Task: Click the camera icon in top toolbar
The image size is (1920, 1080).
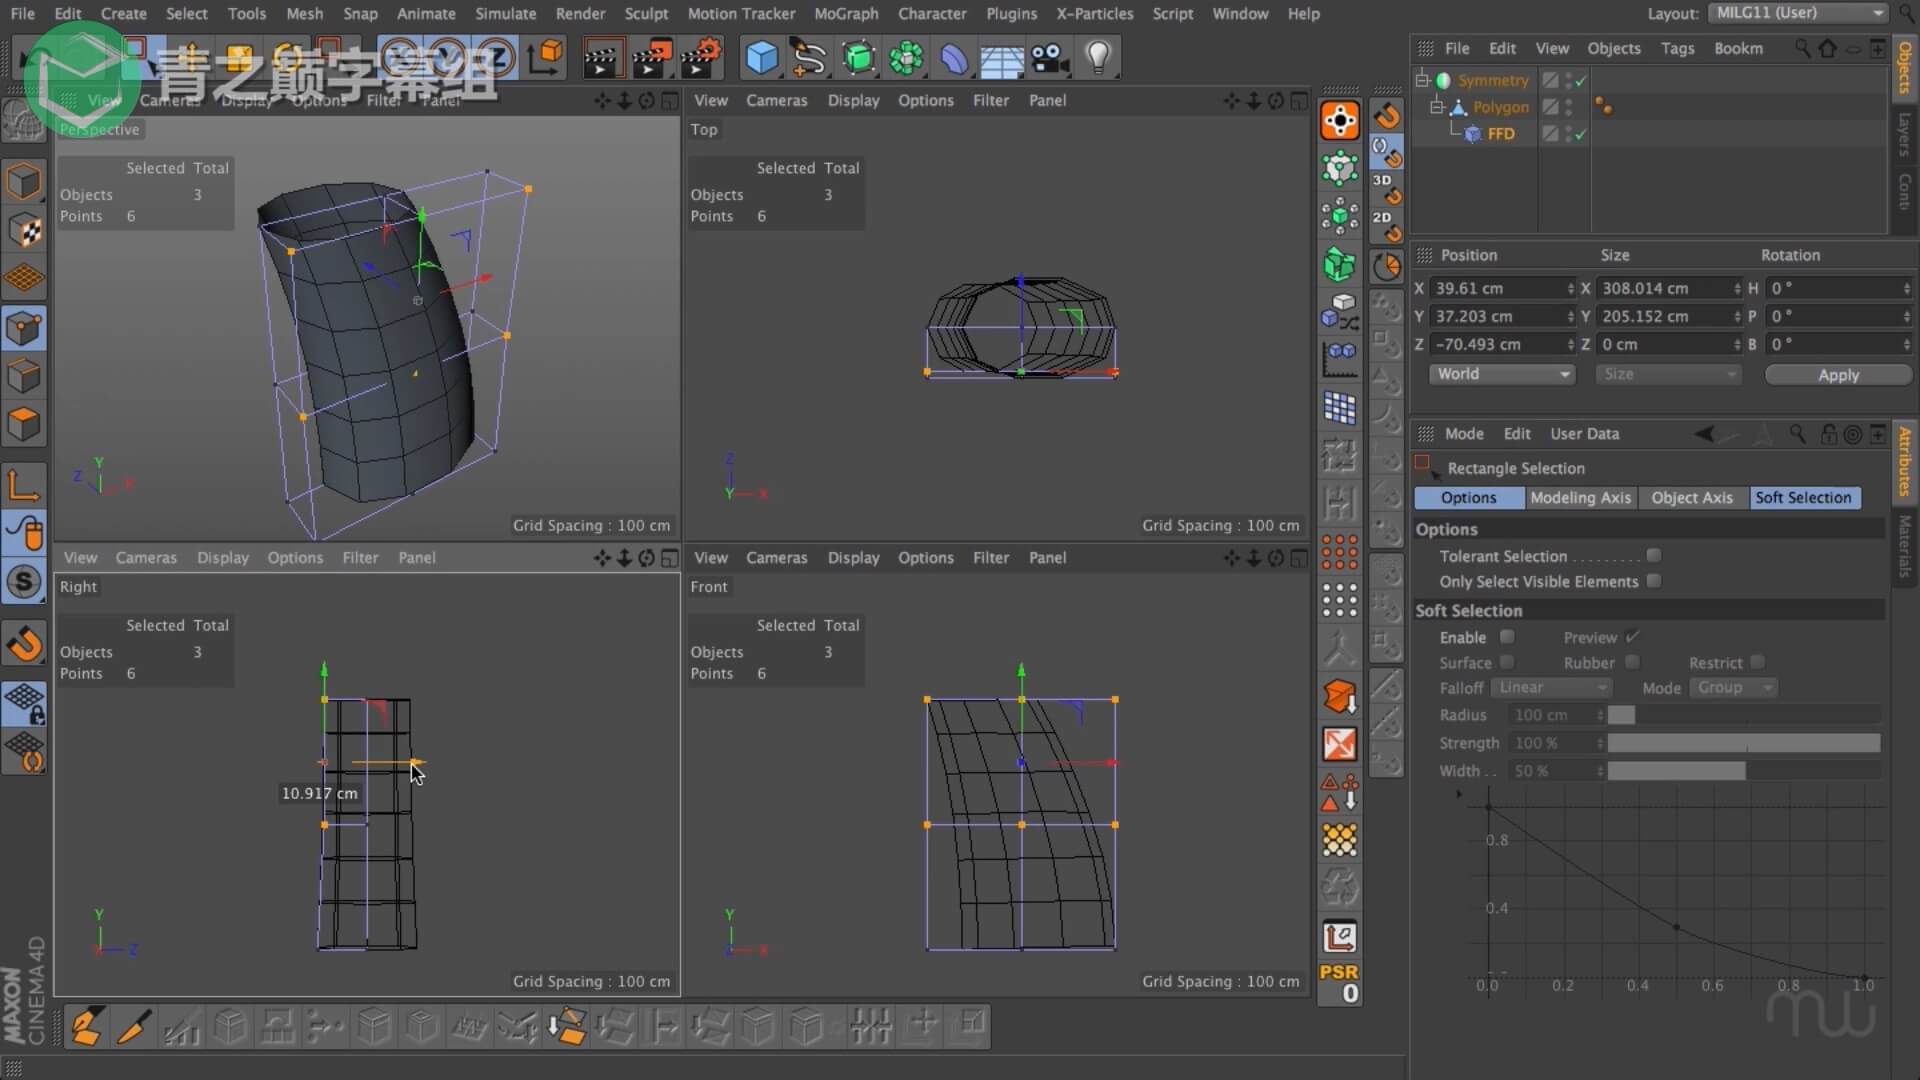Action: tap(1050, 58)
